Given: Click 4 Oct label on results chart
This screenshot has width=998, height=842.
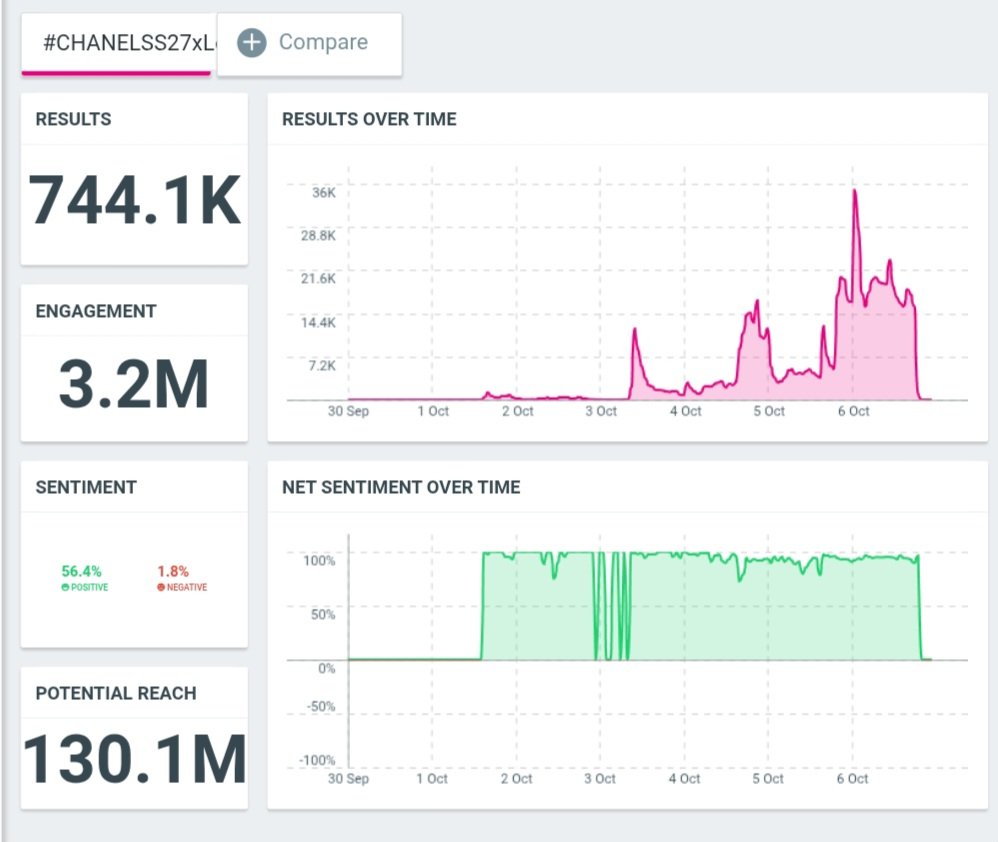Looking at the screenshot, I should coord(685,411).
